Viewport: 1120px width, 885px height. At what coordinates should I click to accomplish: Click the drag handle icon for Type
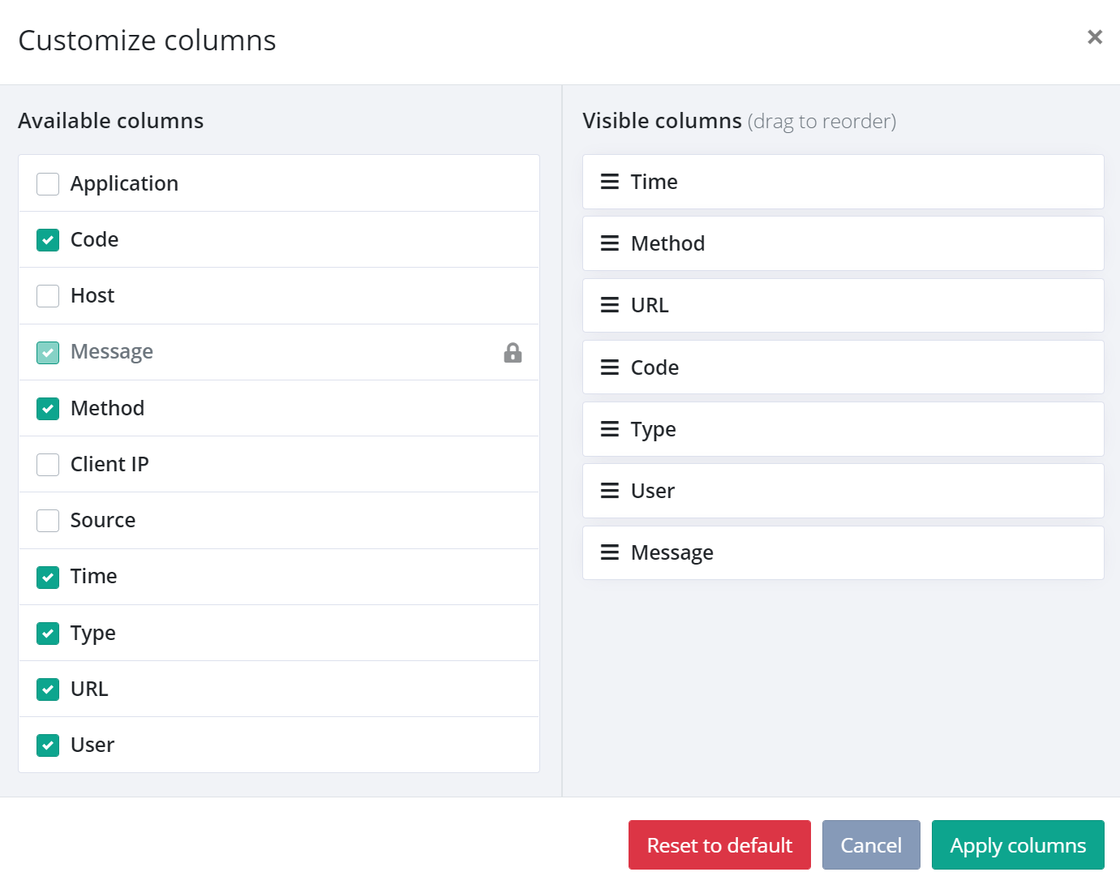(609, 429)
